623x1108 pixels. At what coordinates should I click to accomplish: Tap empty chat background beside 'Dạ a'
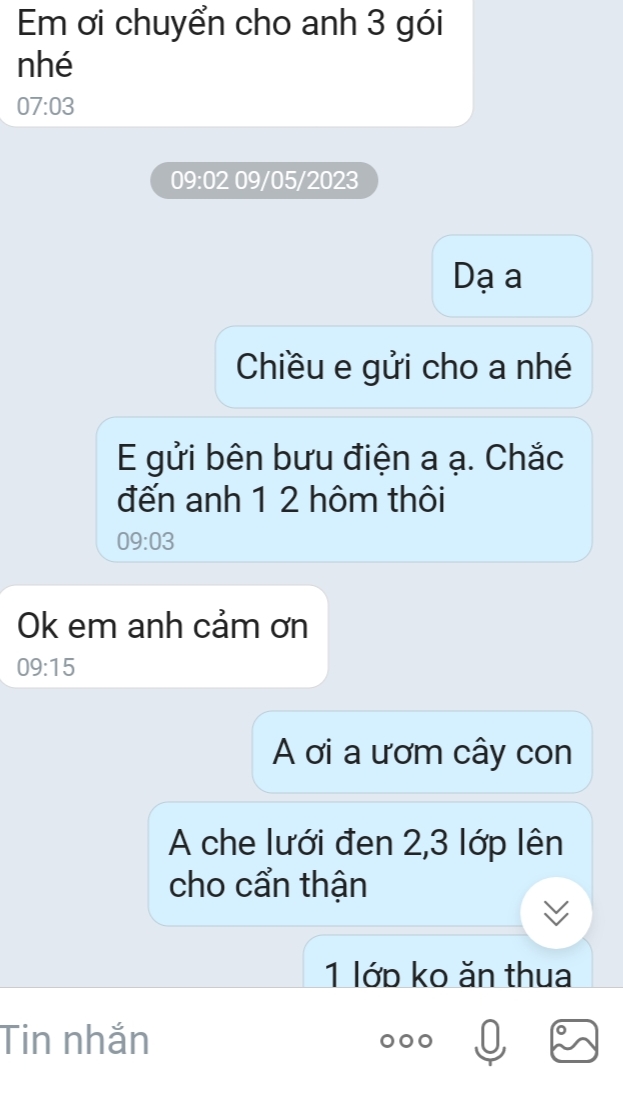click(212, 276)
